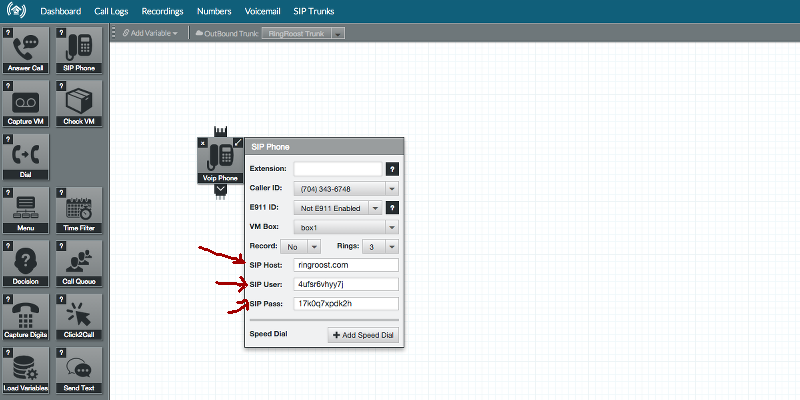Viewport: 800px width, 400px height.
Task: Click the SIP Phone block in sidebar
Action: coord(81,50)
